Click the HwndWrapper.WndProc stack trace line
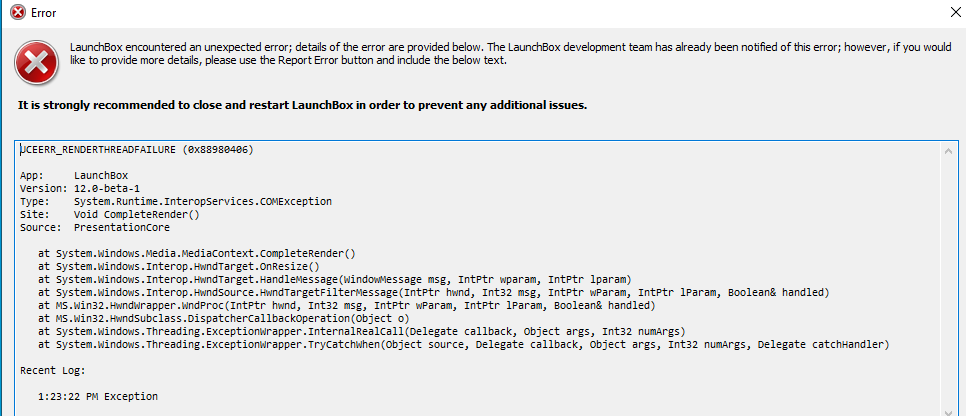 point(346,305)
